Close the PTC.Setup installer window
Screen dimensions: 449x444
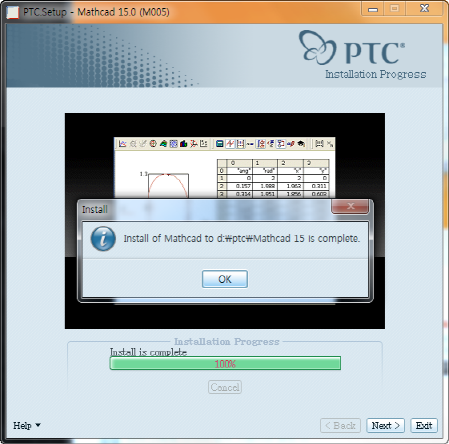click(424, 9)
